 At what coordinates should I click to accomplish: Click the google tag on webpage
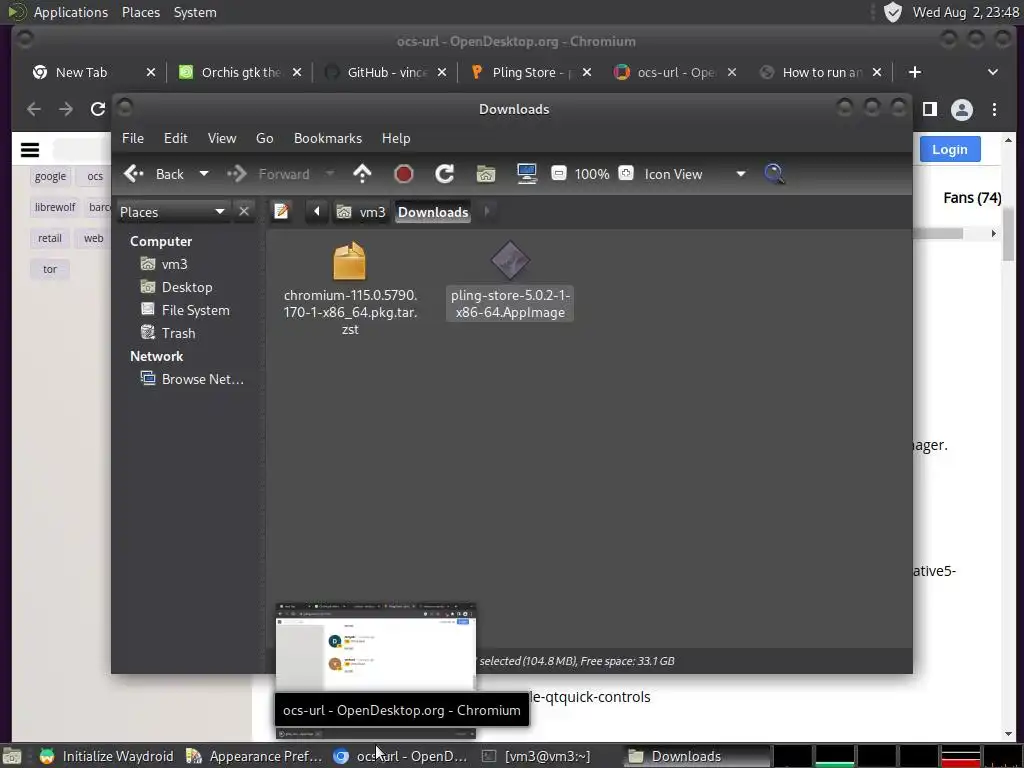point(50,176)
